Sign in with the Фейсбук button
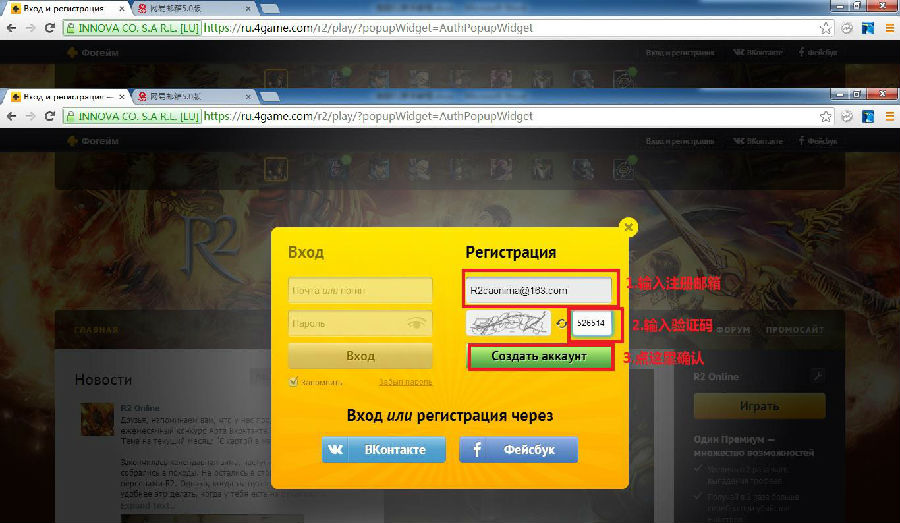 [x=518, y=450]
